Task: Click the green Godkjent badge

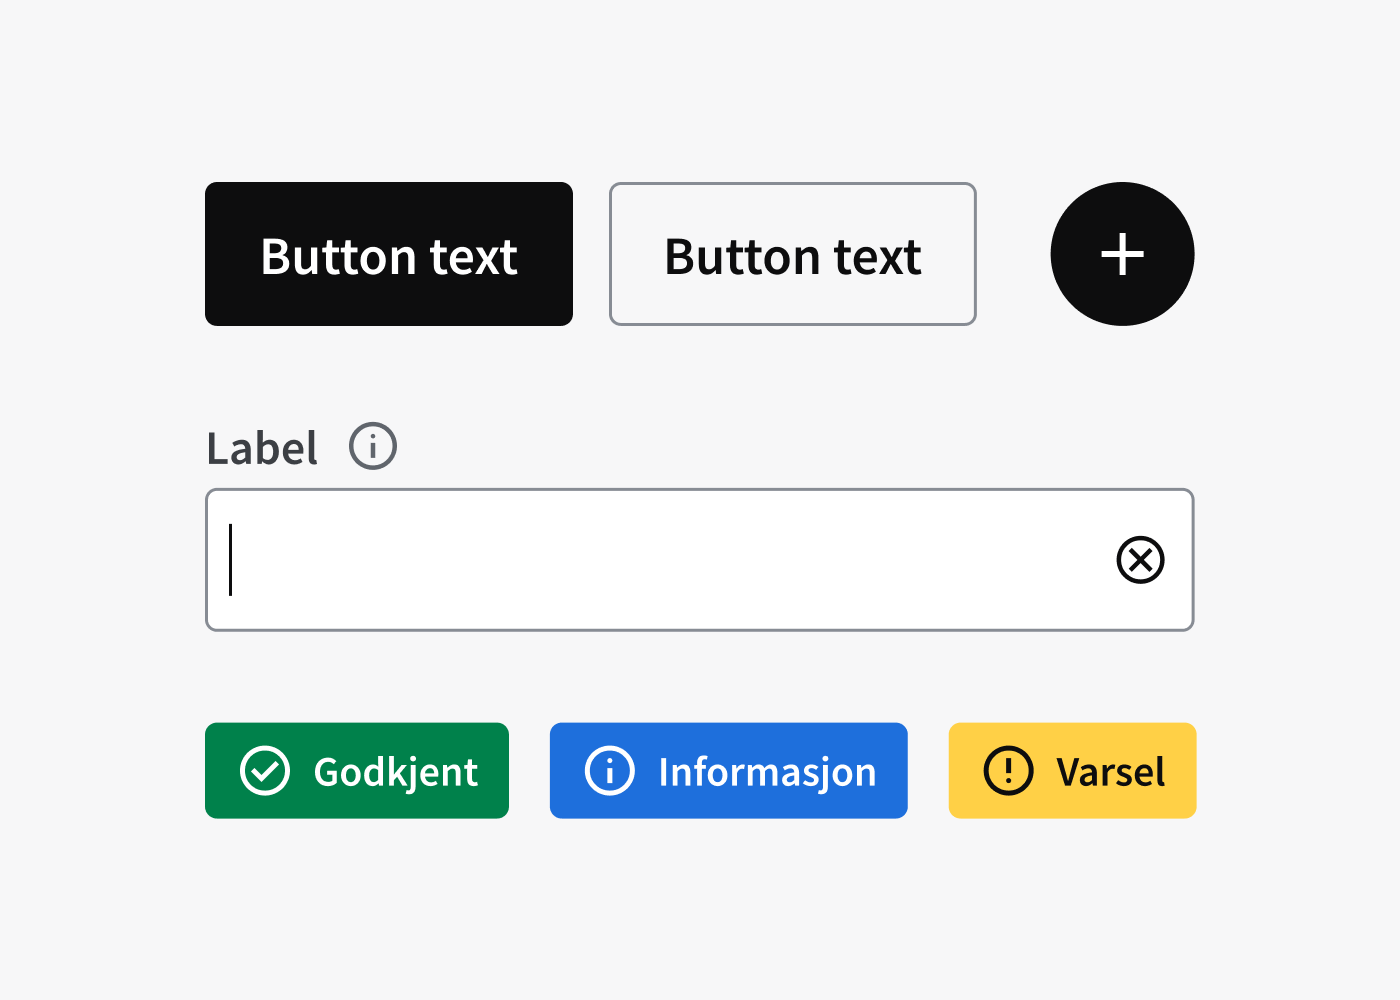Action: [357, 771]
